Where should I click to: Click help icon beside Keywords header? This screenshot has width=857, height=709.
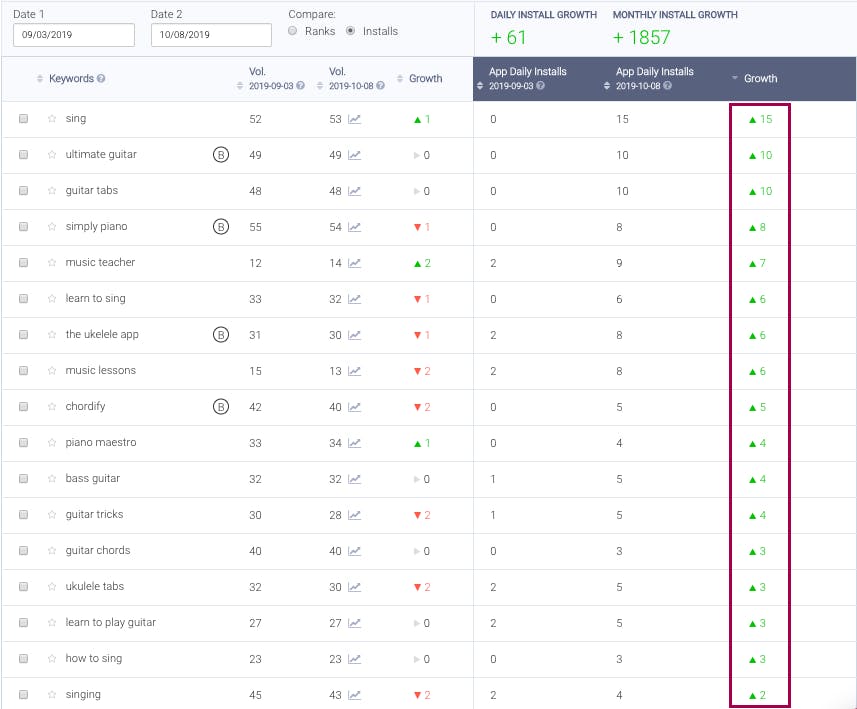click(x=101, y=79)
